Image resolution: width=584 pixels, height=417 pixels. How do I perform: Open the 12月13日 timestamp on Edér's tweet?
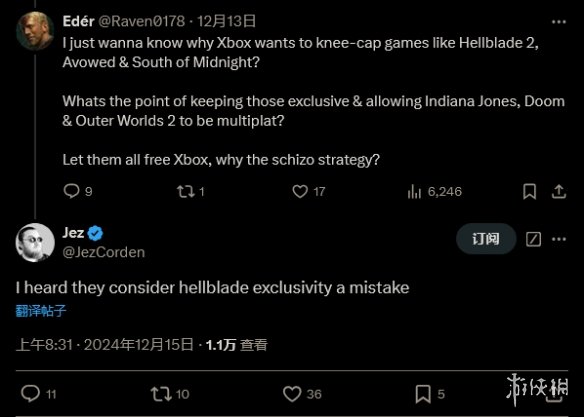coord(226,21)
